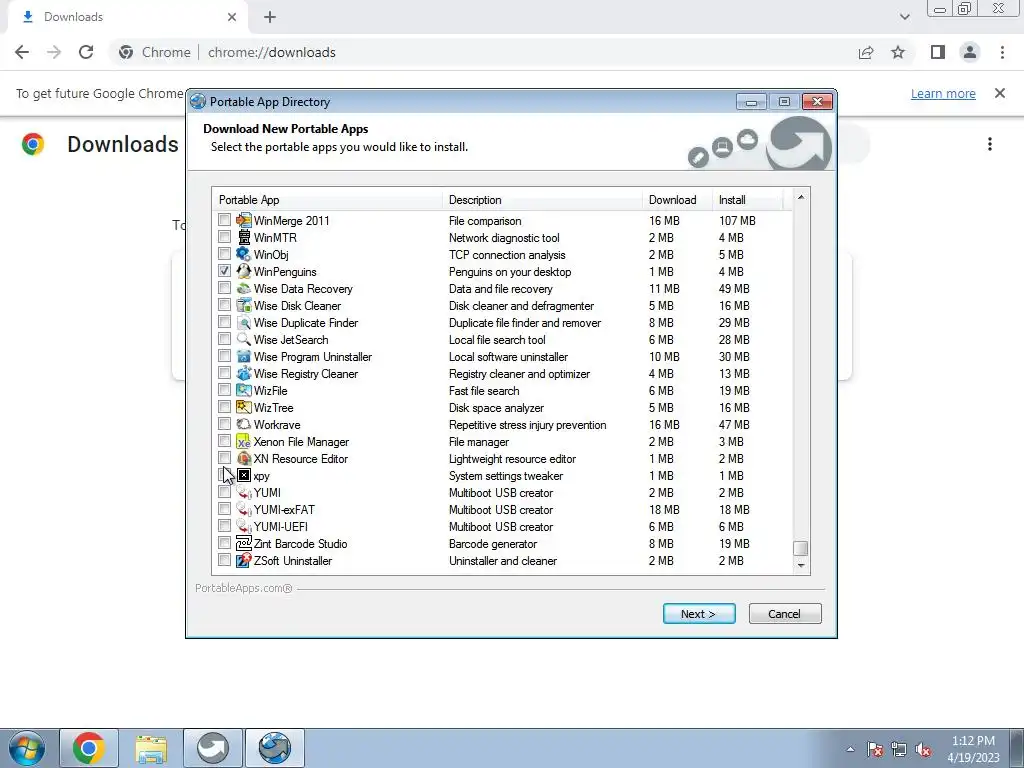Click the Cancel button
The image size is (1024, 768).
pyautogui.click(x=785, y=614)
